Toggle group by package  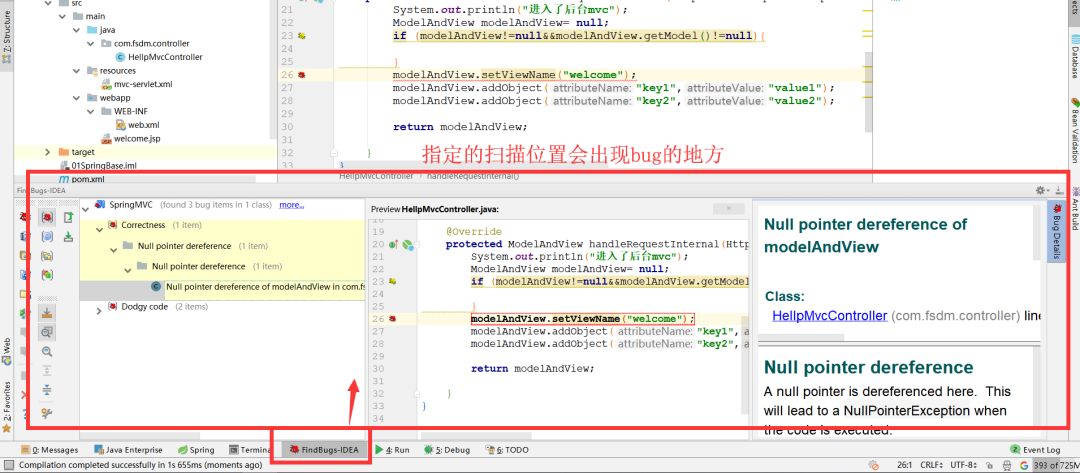47,256
